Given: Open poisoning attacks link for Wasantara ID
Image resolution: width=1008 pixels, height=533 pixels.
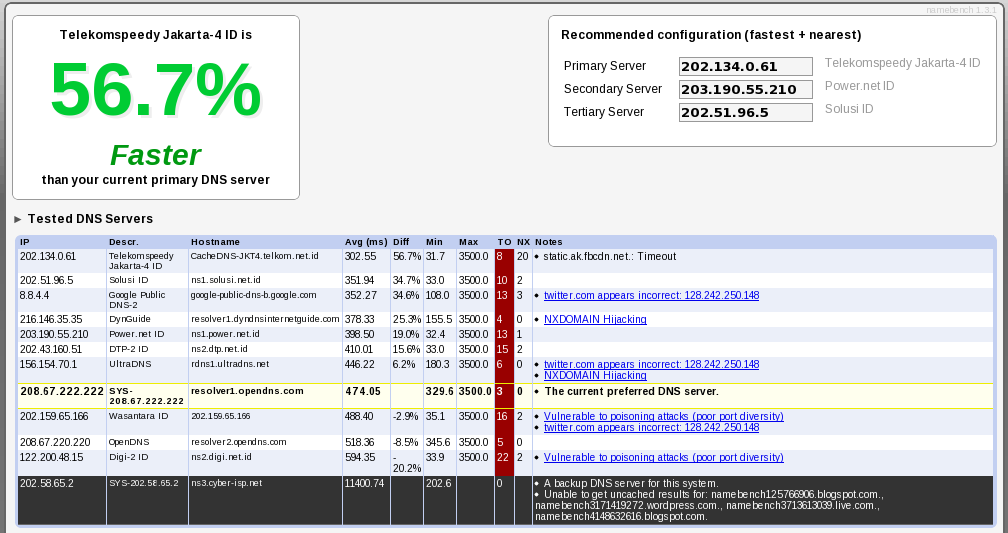Looking at the screenshot, I should 663,416.
